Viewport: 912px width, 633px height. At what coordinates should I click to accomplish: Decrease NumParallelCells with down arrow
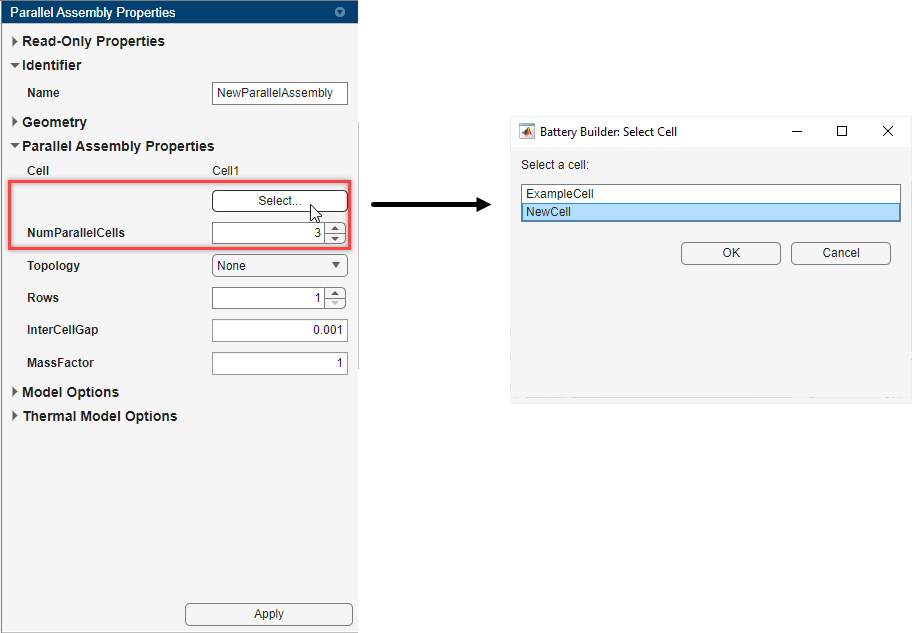[336, 239]
